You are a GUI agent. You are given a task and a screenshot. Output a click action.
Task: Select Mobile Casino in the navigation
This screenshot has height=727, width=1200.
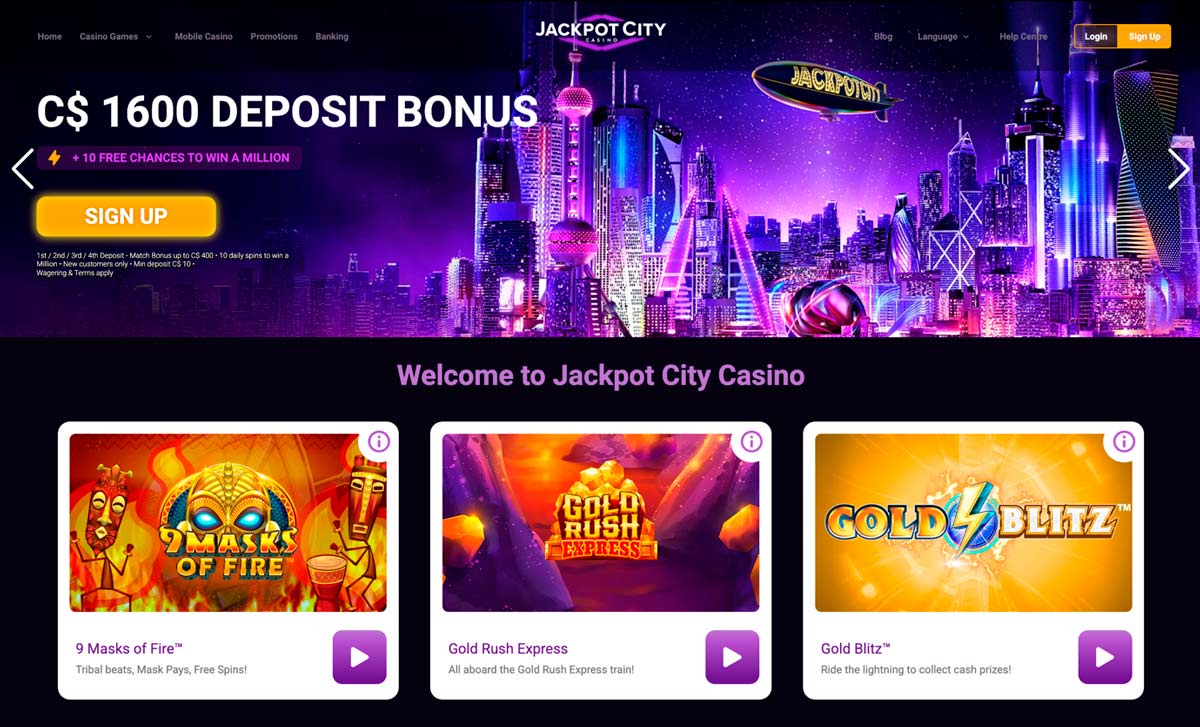(x=203, y=37)
